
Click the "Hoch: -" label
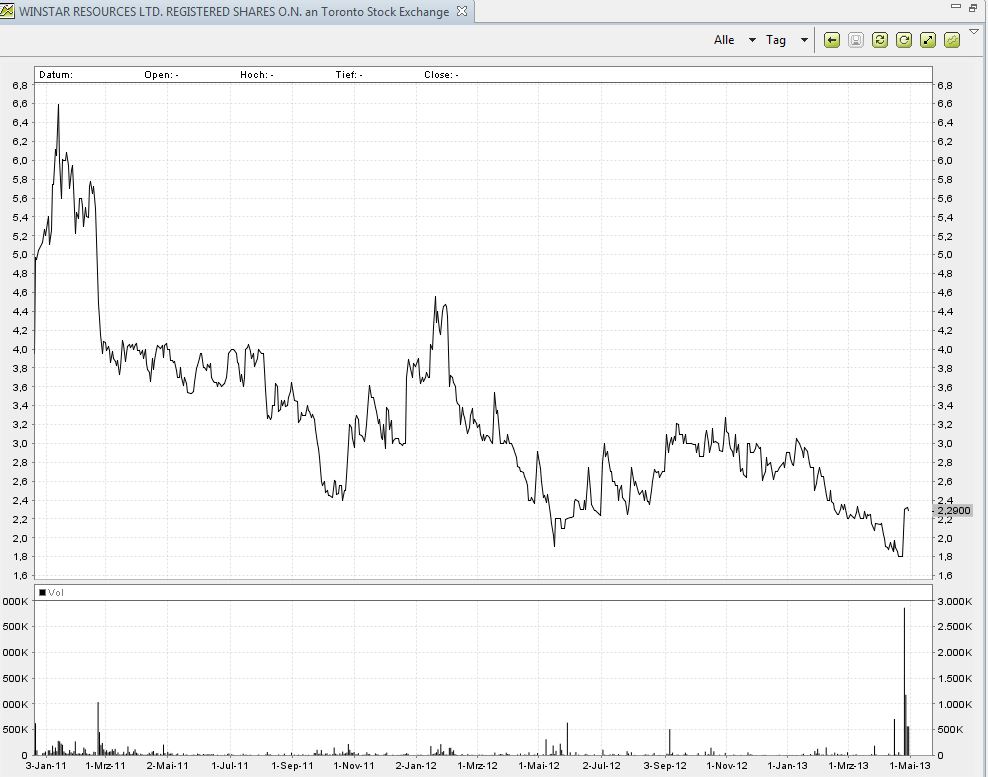[255, 74]
